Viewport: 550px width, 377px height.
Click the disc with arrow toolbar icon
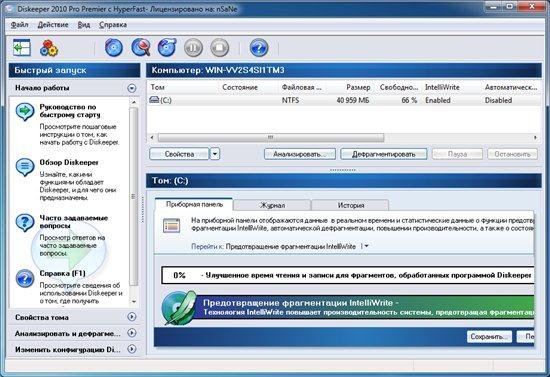[167, 48]
